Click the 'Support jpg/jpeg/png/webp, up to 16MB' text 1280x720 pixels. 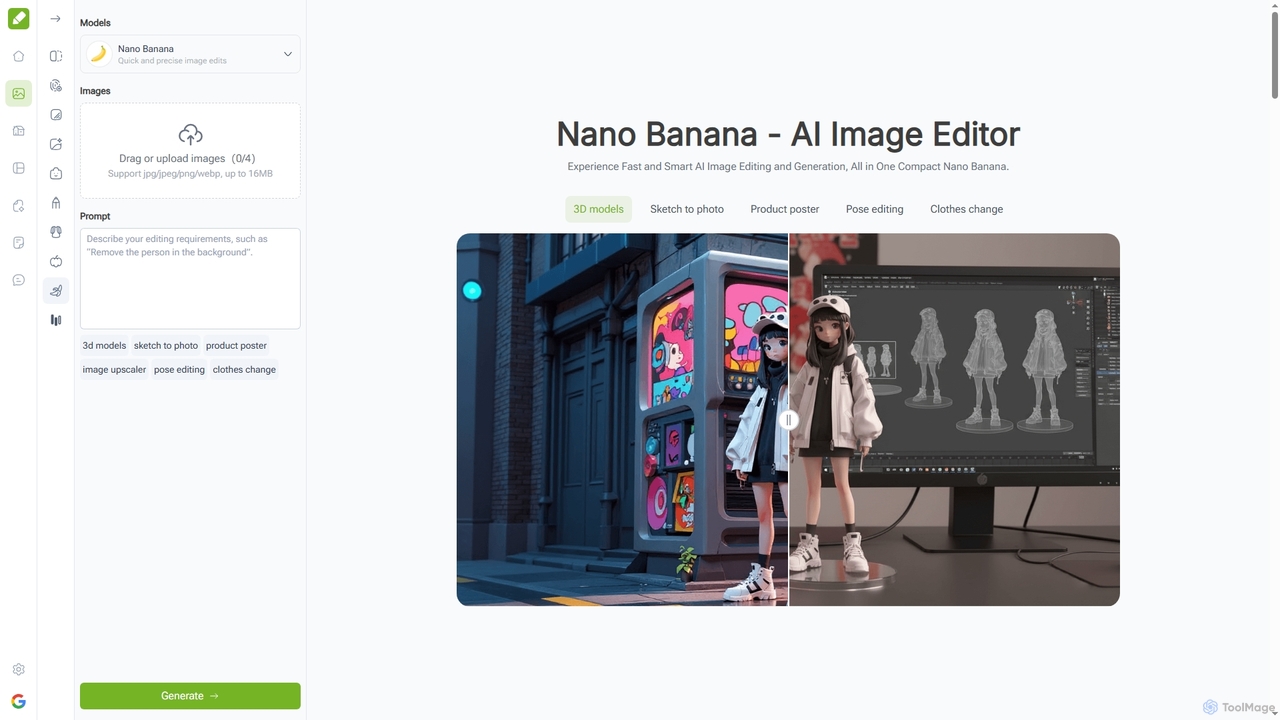tap(190, 174)
